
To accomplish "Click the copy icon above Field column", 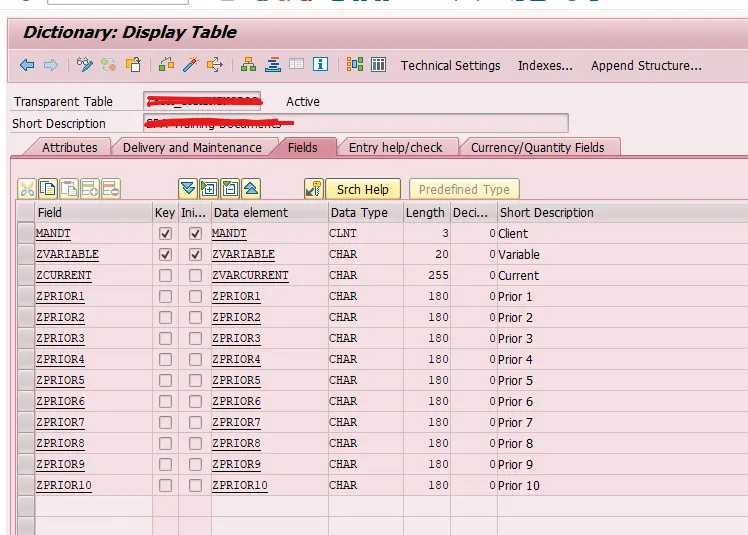I will click(48, 189).
